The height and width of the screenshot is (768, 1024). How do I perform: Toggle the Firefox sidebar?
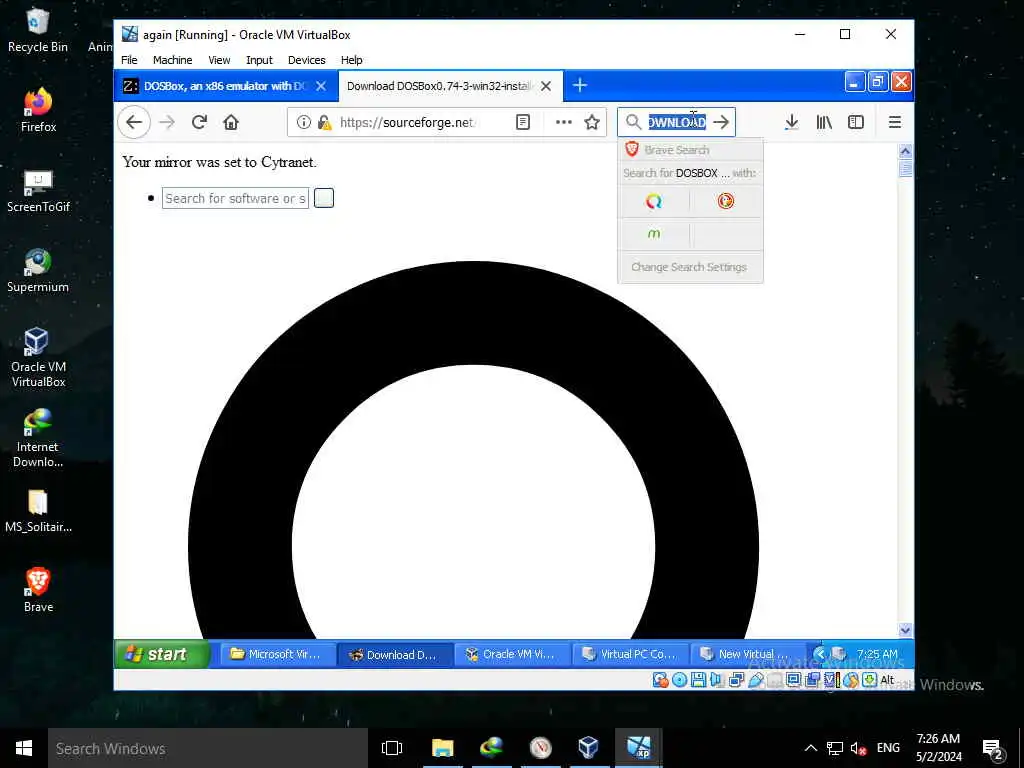click(856, 122)
